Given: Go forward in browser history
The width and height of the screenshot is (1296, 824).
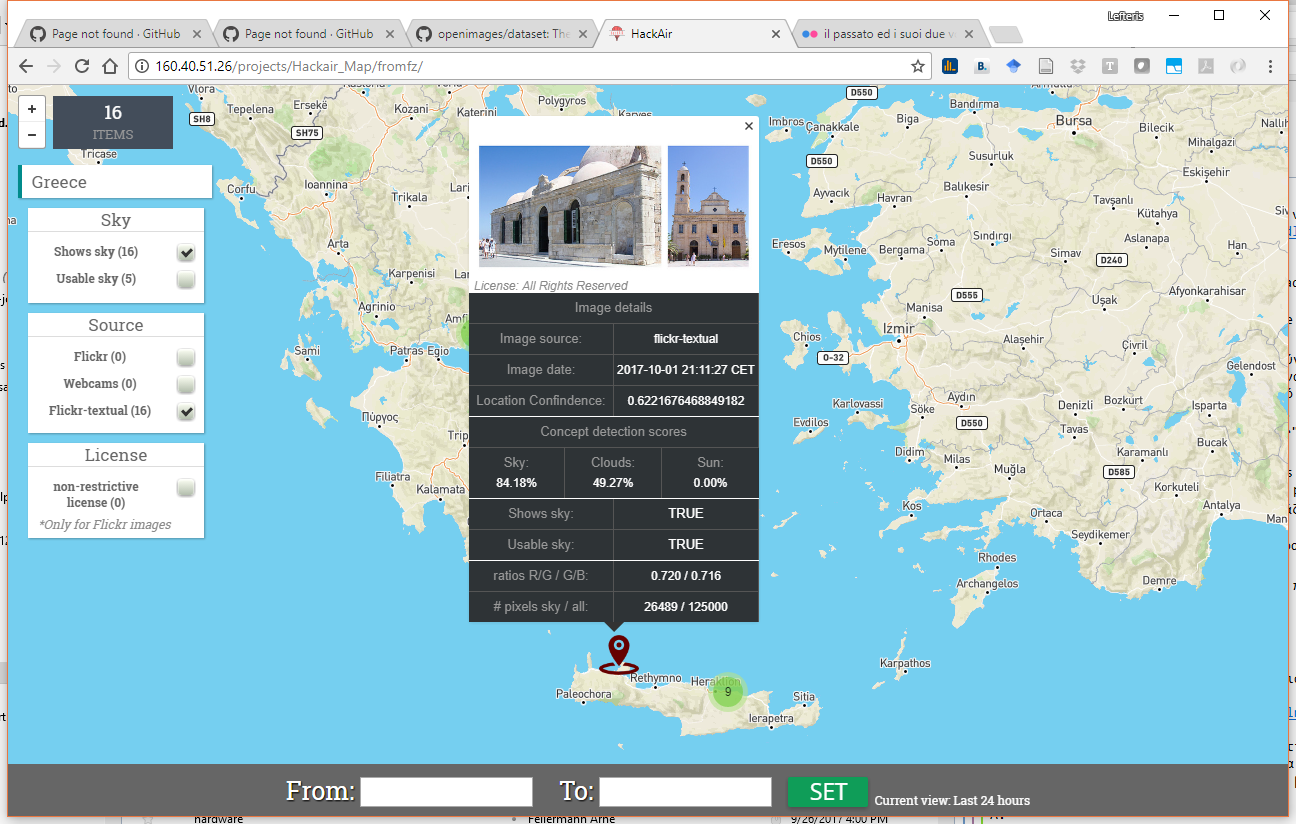Looking at the screenshot, I should (x=55, y=66).
